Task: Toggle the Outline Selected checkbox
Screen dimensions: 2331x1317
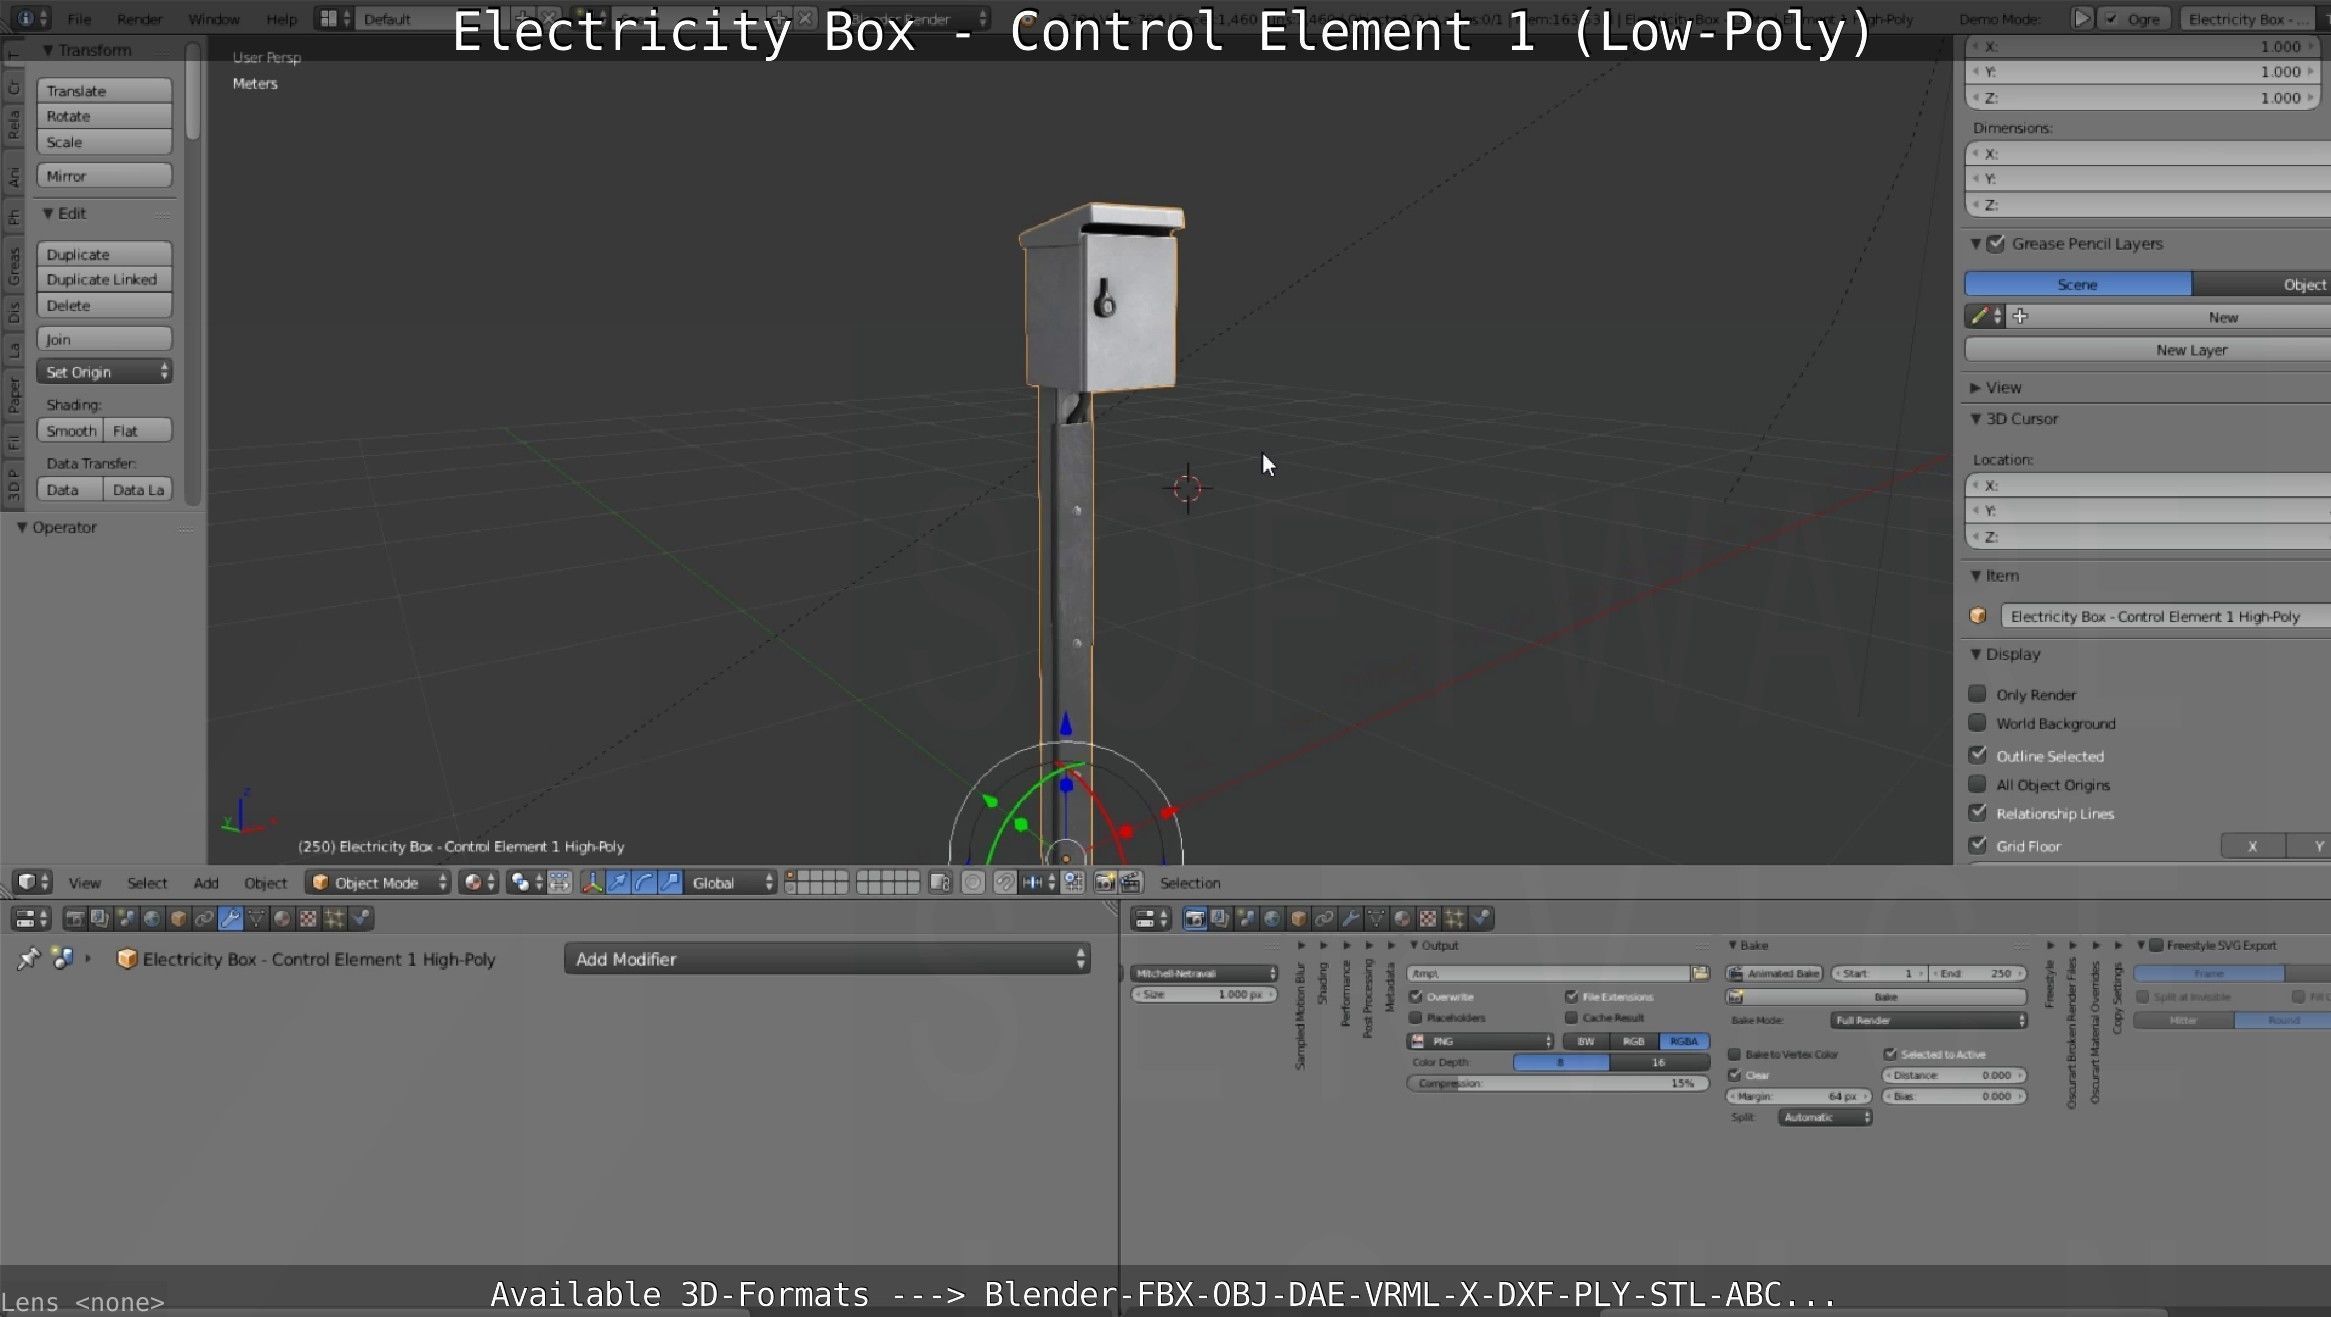Action: click(x=1977, y=755)
